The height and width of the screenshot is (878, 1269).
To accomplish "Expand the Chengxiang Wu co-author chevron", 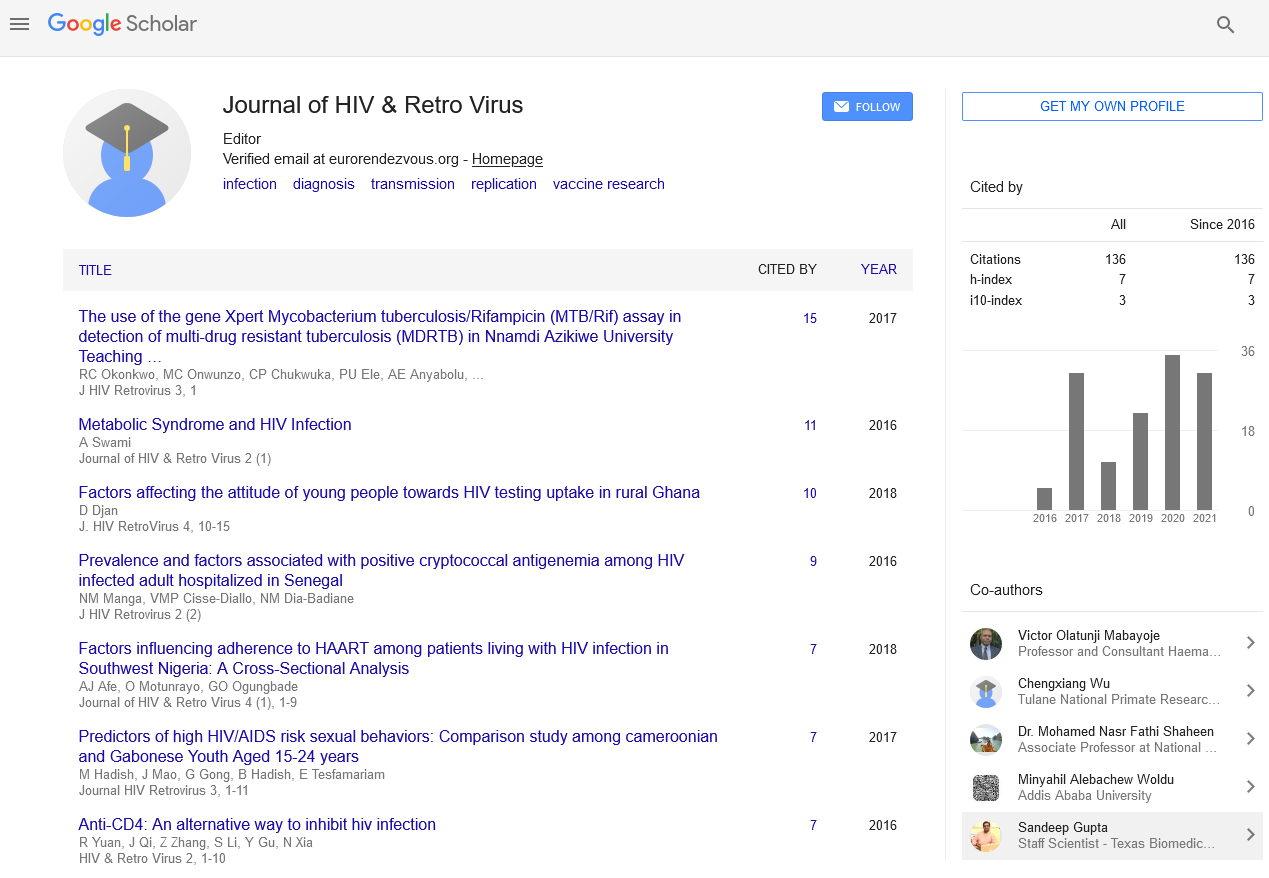I will click(x=1250, y=691).
